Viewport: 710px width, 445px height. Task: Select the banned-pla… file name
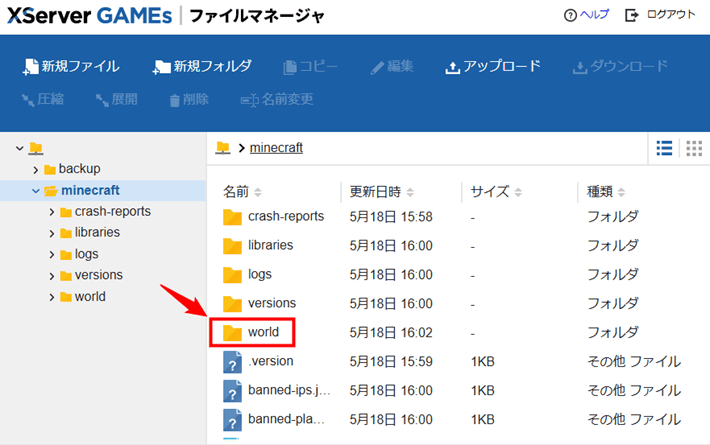[x=286, y=419]
